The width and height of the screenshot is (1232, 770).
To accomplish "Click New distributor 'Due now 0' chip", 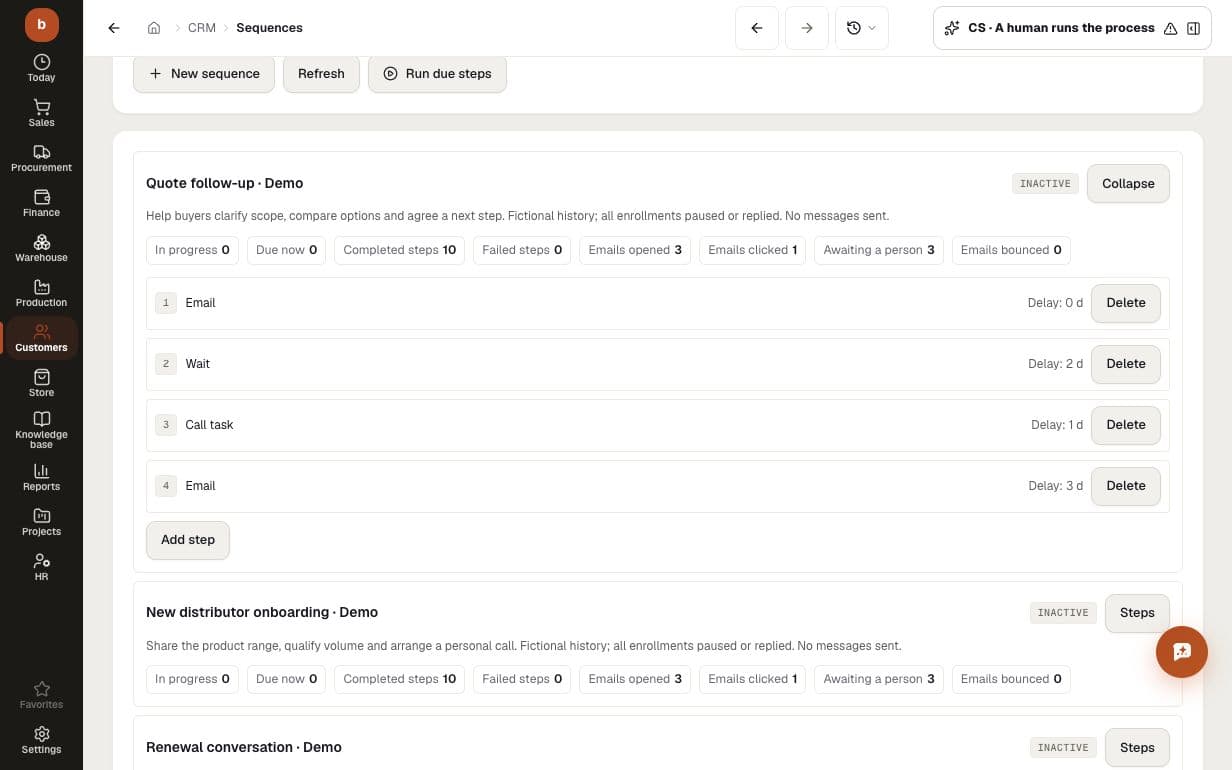I will (x=286, y=679).
